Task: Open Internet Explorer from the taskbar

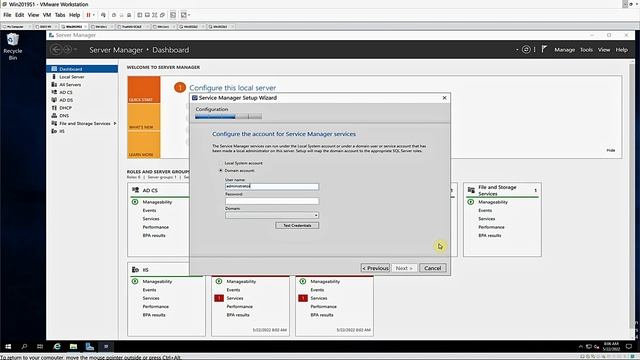Action: (57, 347)
